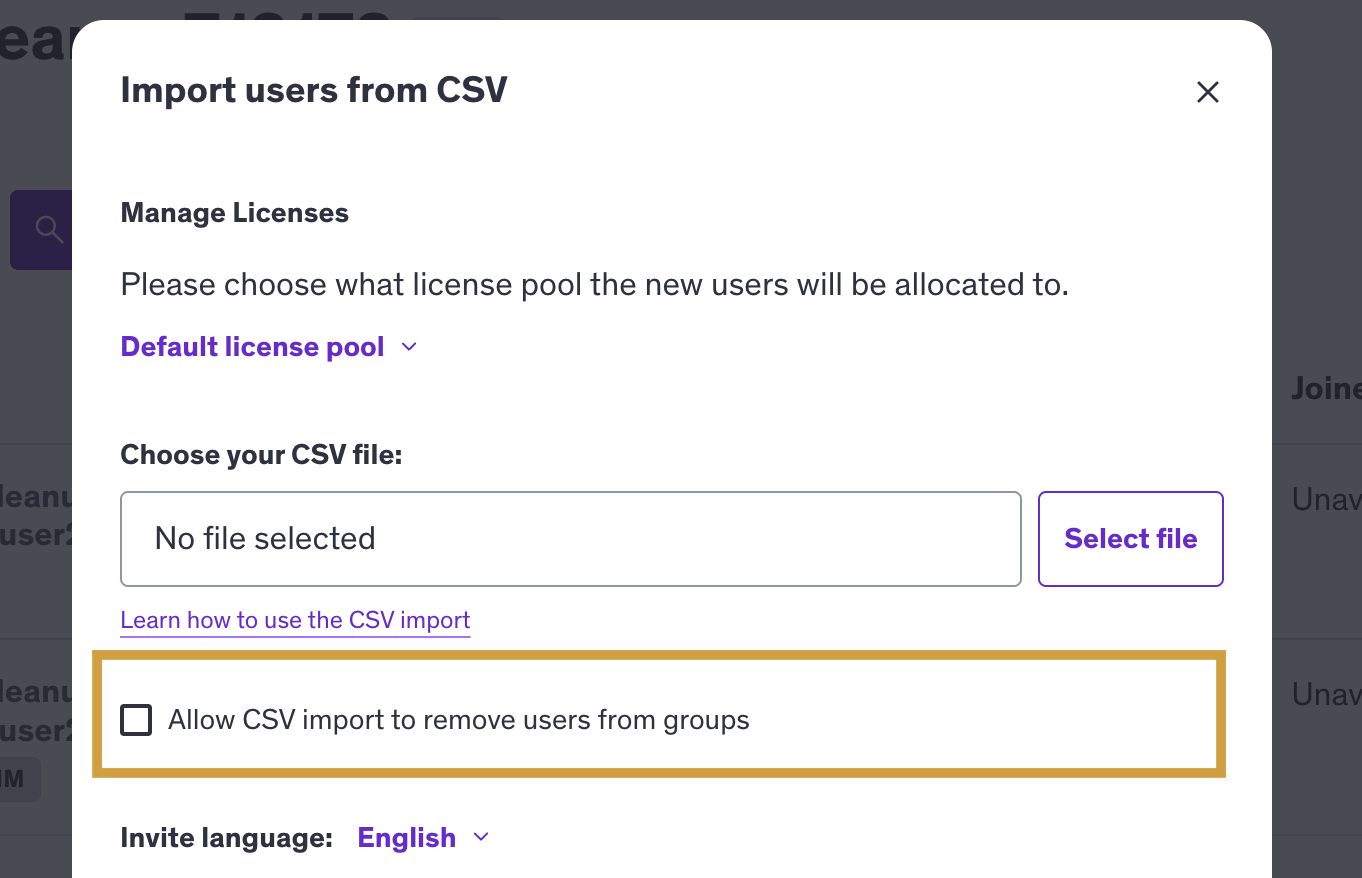Image resolution: width=1362 pixels, height=878 pixels.
Task: Click the Joined column header in background
Action: 1326,389
